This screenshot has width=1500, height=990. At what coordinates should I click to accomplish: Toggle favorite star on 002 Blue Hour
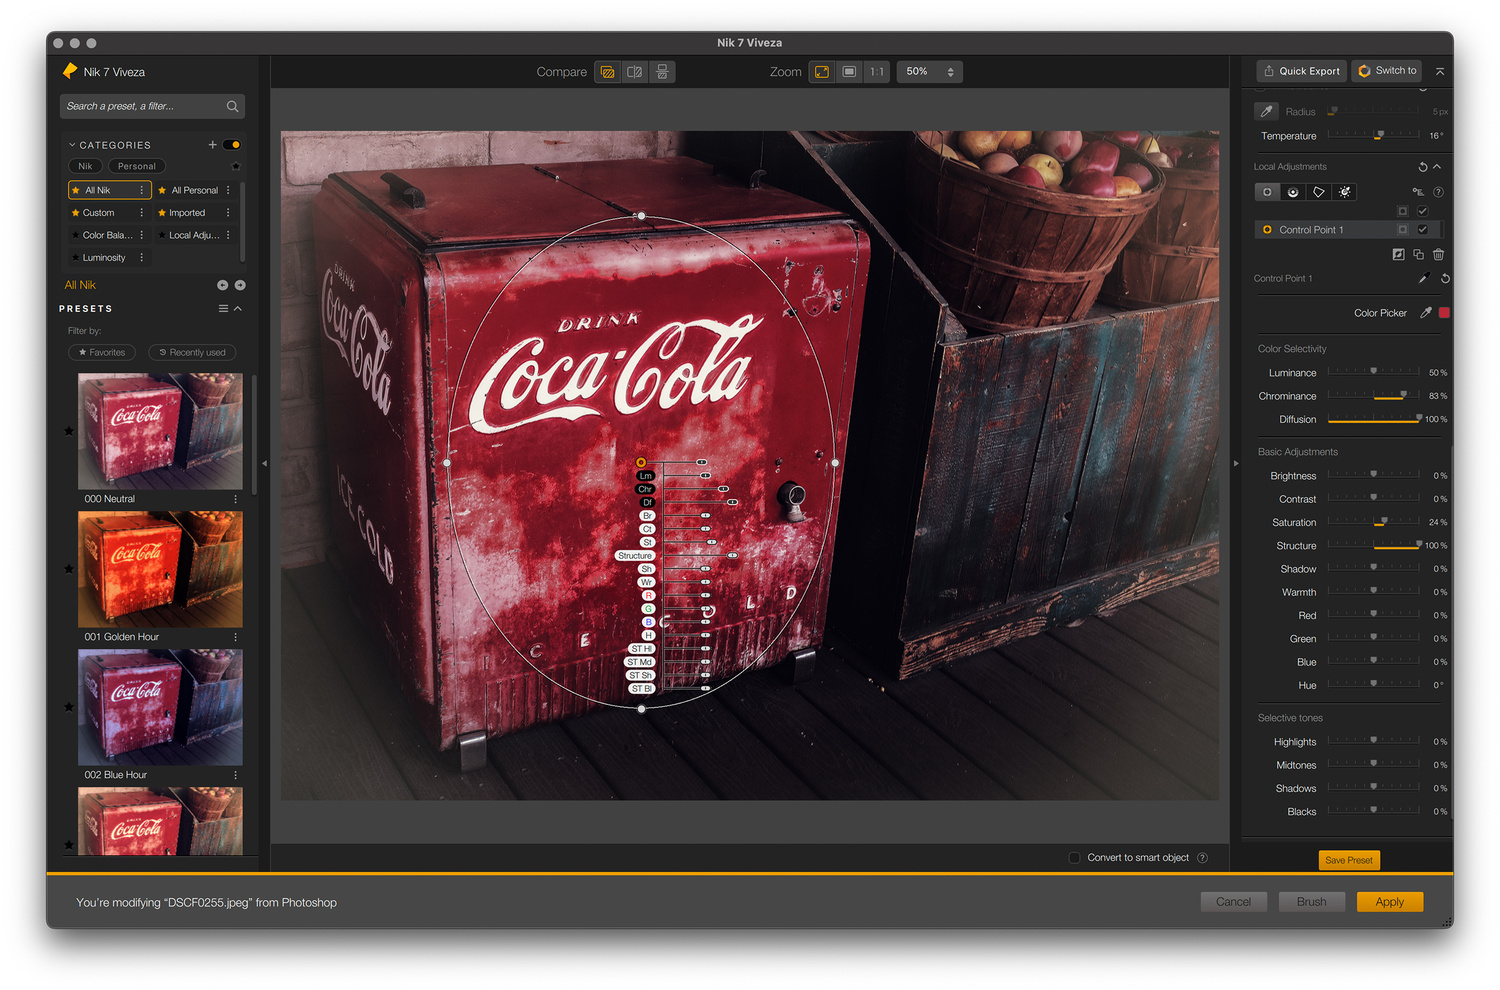click(69, 707)
